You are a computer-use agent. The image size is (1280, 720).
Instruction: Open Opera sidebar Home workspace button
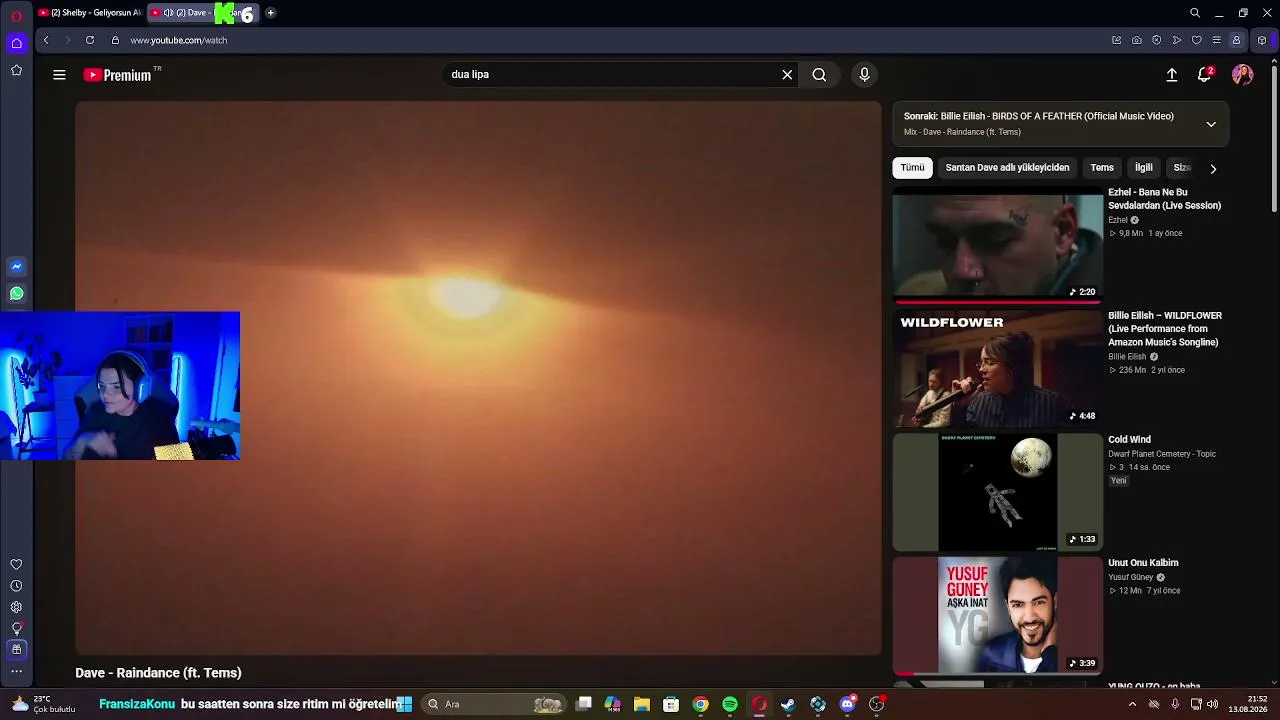(x=16, y=43)
